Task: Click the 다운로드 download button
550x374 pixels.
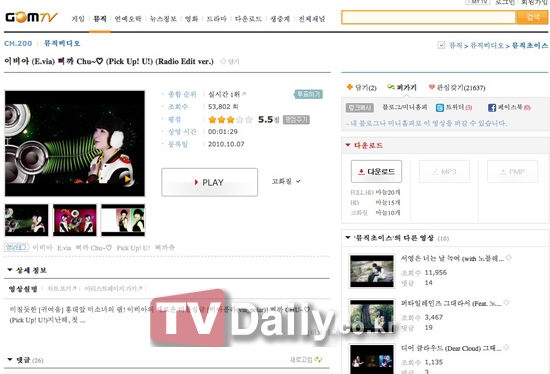Action: click(376, 172)
